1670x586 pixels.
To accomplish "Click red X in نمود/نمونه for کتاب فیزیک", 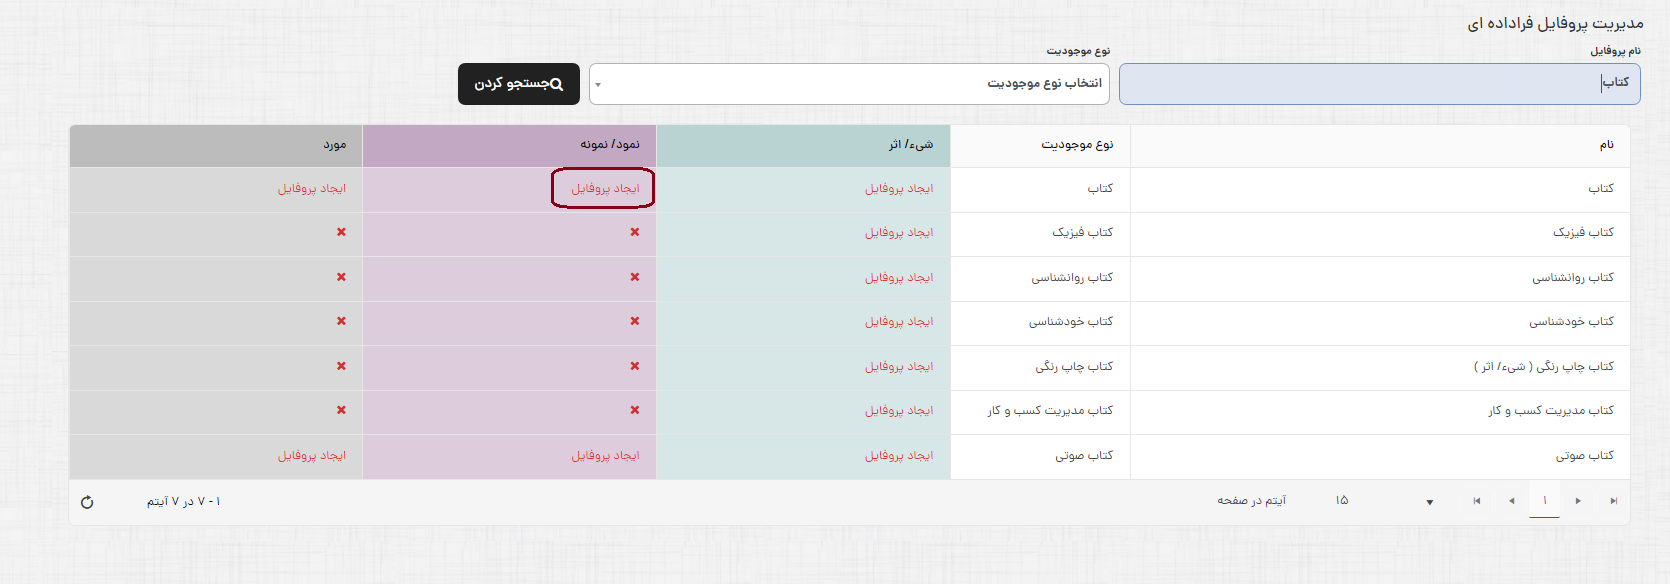I will coord(635,232).
